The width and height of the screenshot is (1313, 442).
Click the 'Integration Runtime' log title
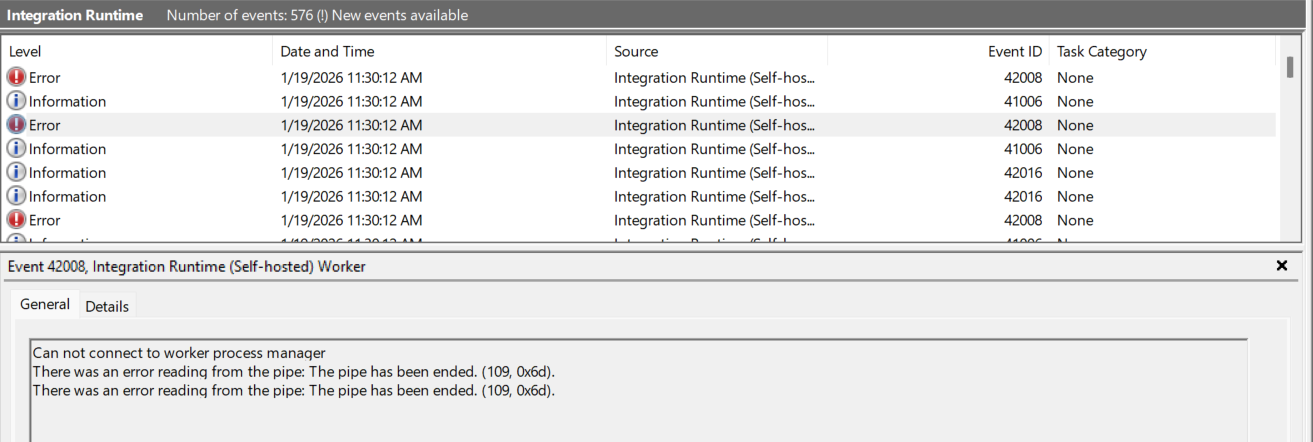tap(75, 15)
